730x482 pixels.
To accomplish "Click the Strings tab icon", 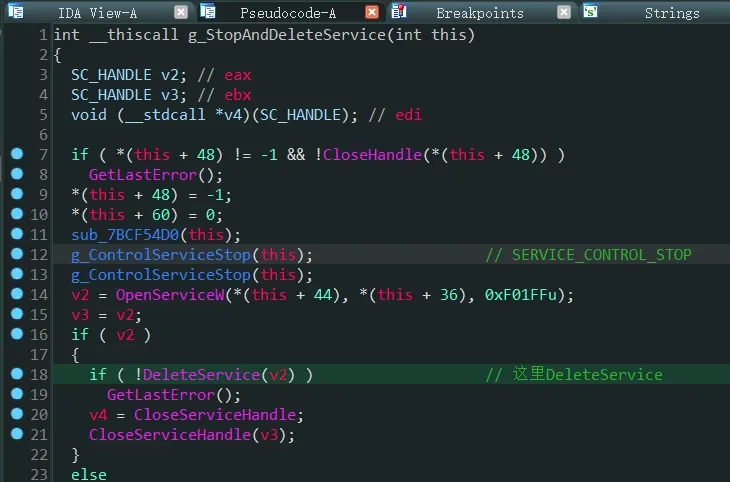I will pos(590,11).
